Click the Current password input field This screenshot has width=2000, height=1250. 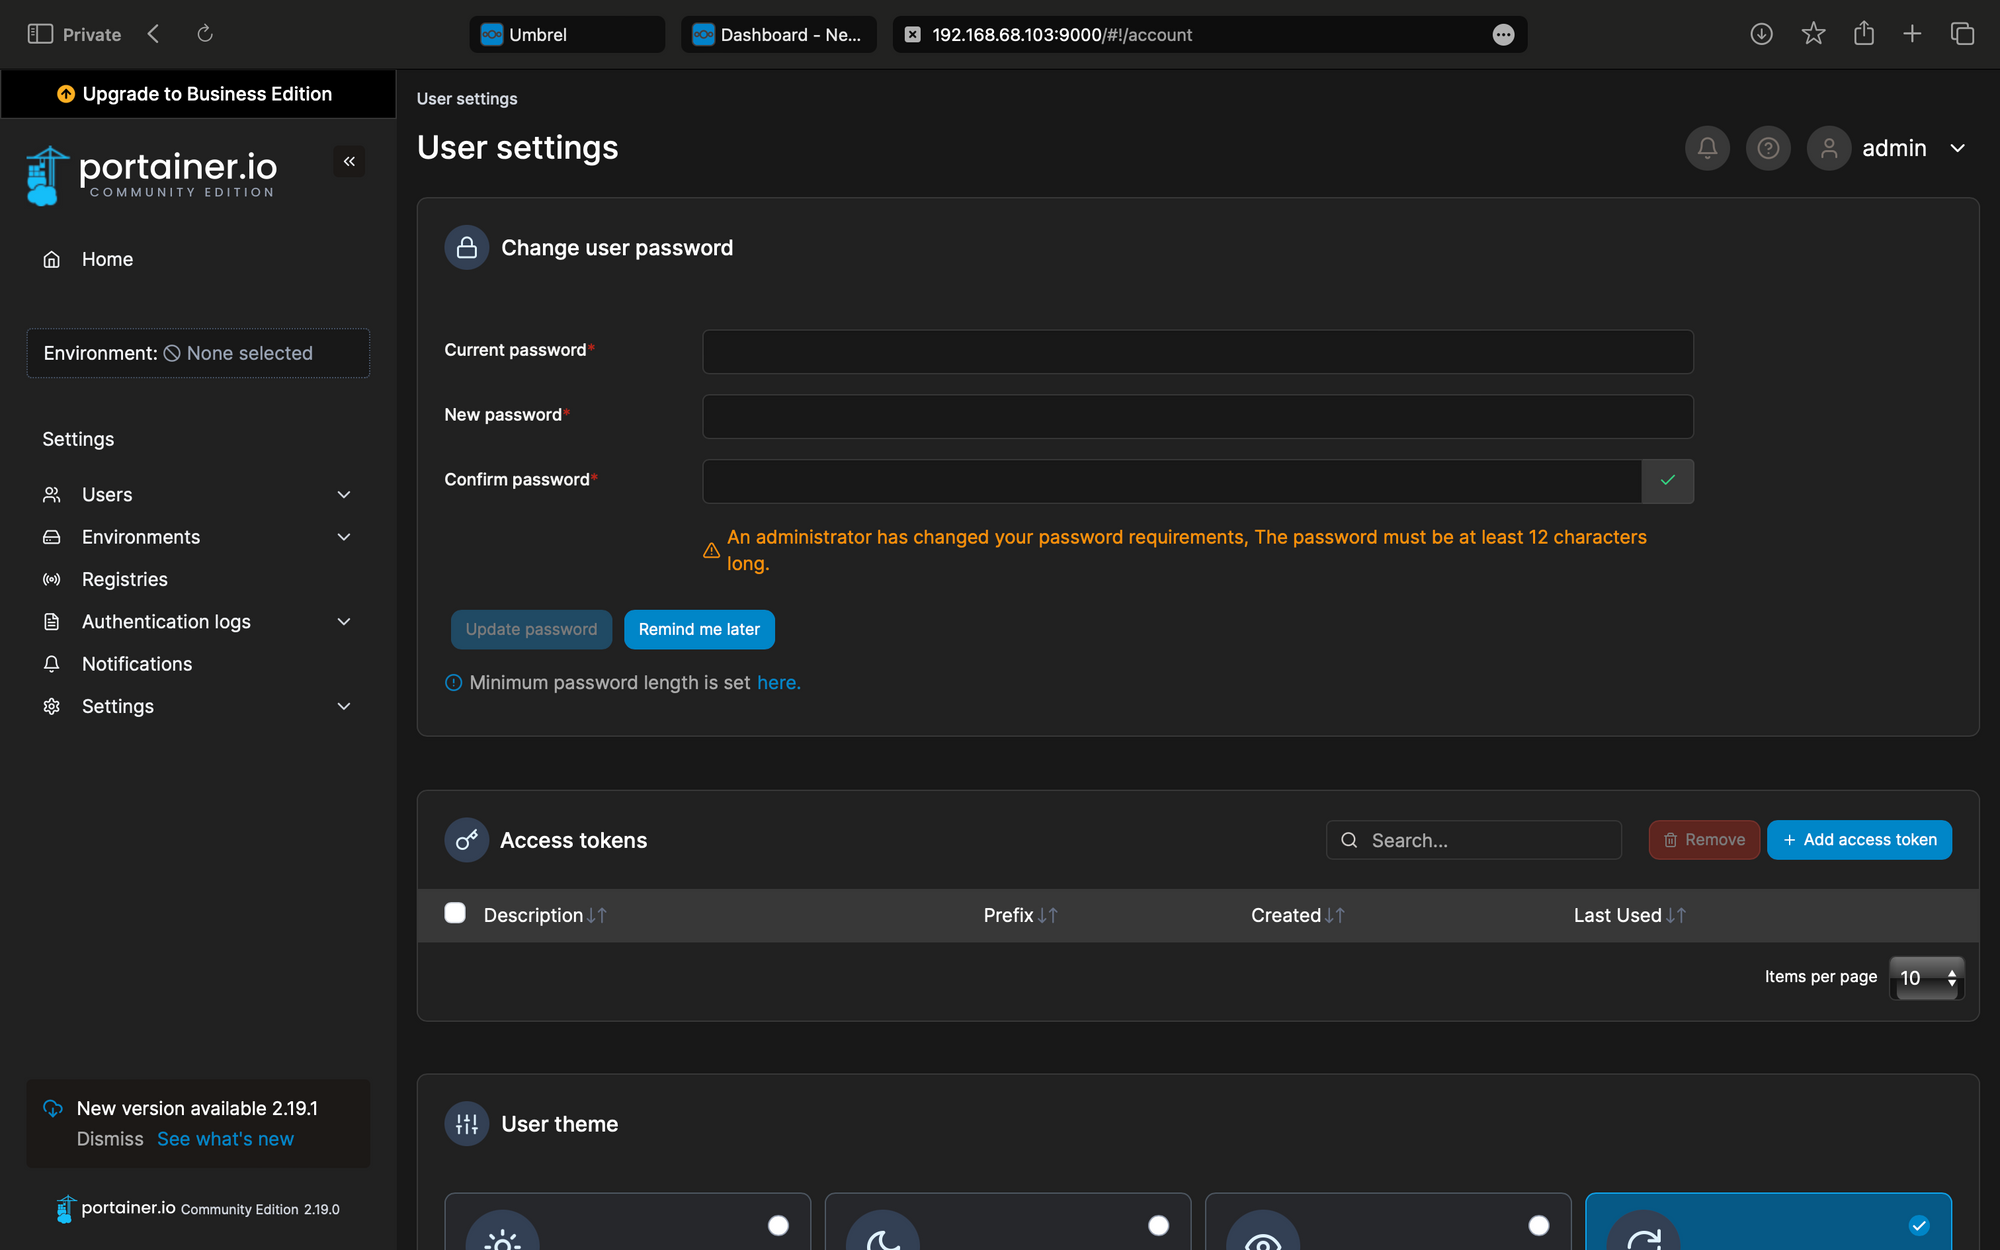pos(1198,350)
